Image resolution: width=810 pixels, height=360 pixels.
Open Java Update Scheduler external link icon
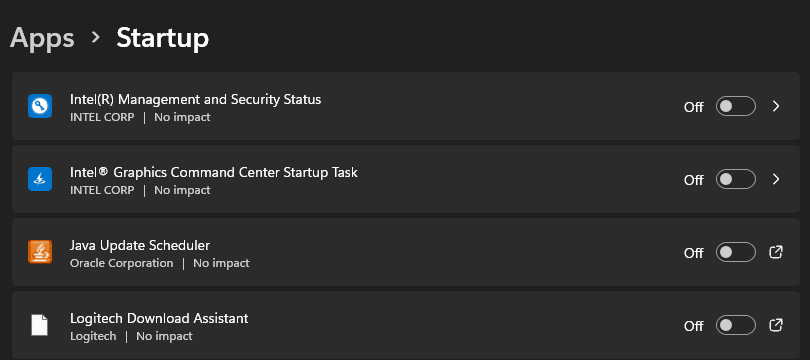[776, 252]
